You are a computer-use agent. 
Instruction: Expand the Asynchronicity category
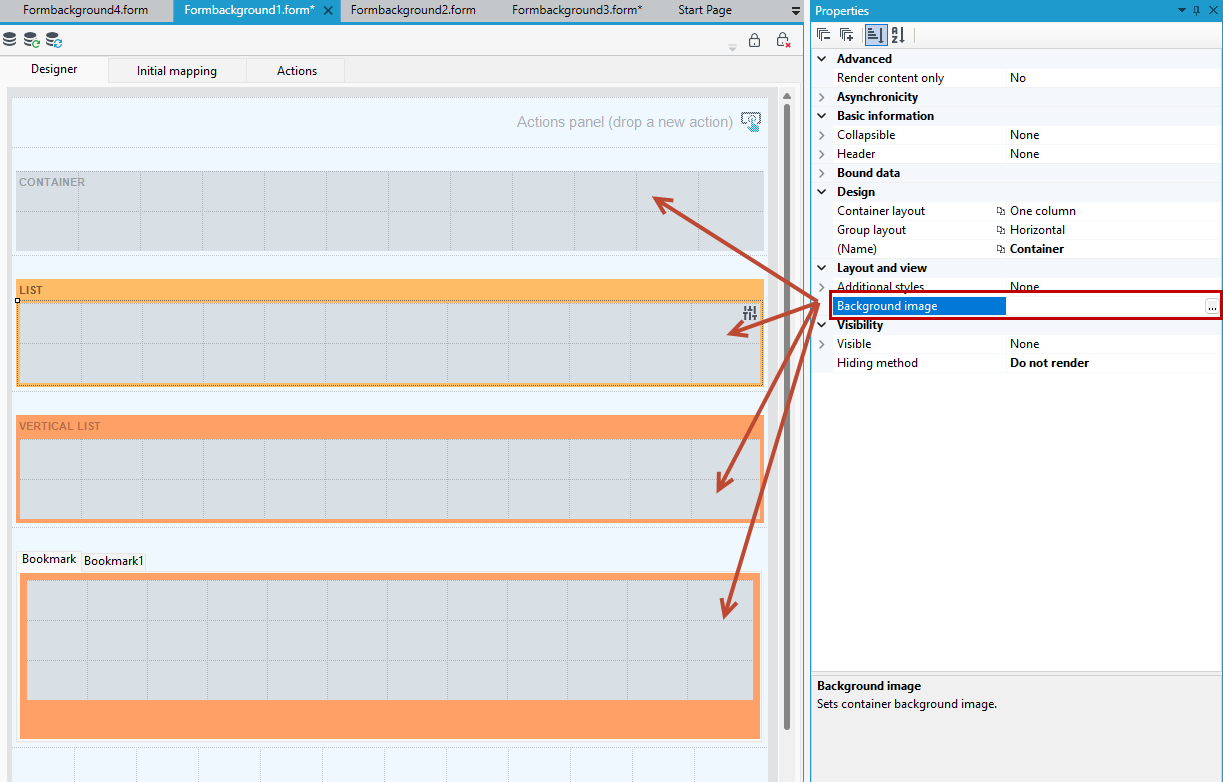822,97
